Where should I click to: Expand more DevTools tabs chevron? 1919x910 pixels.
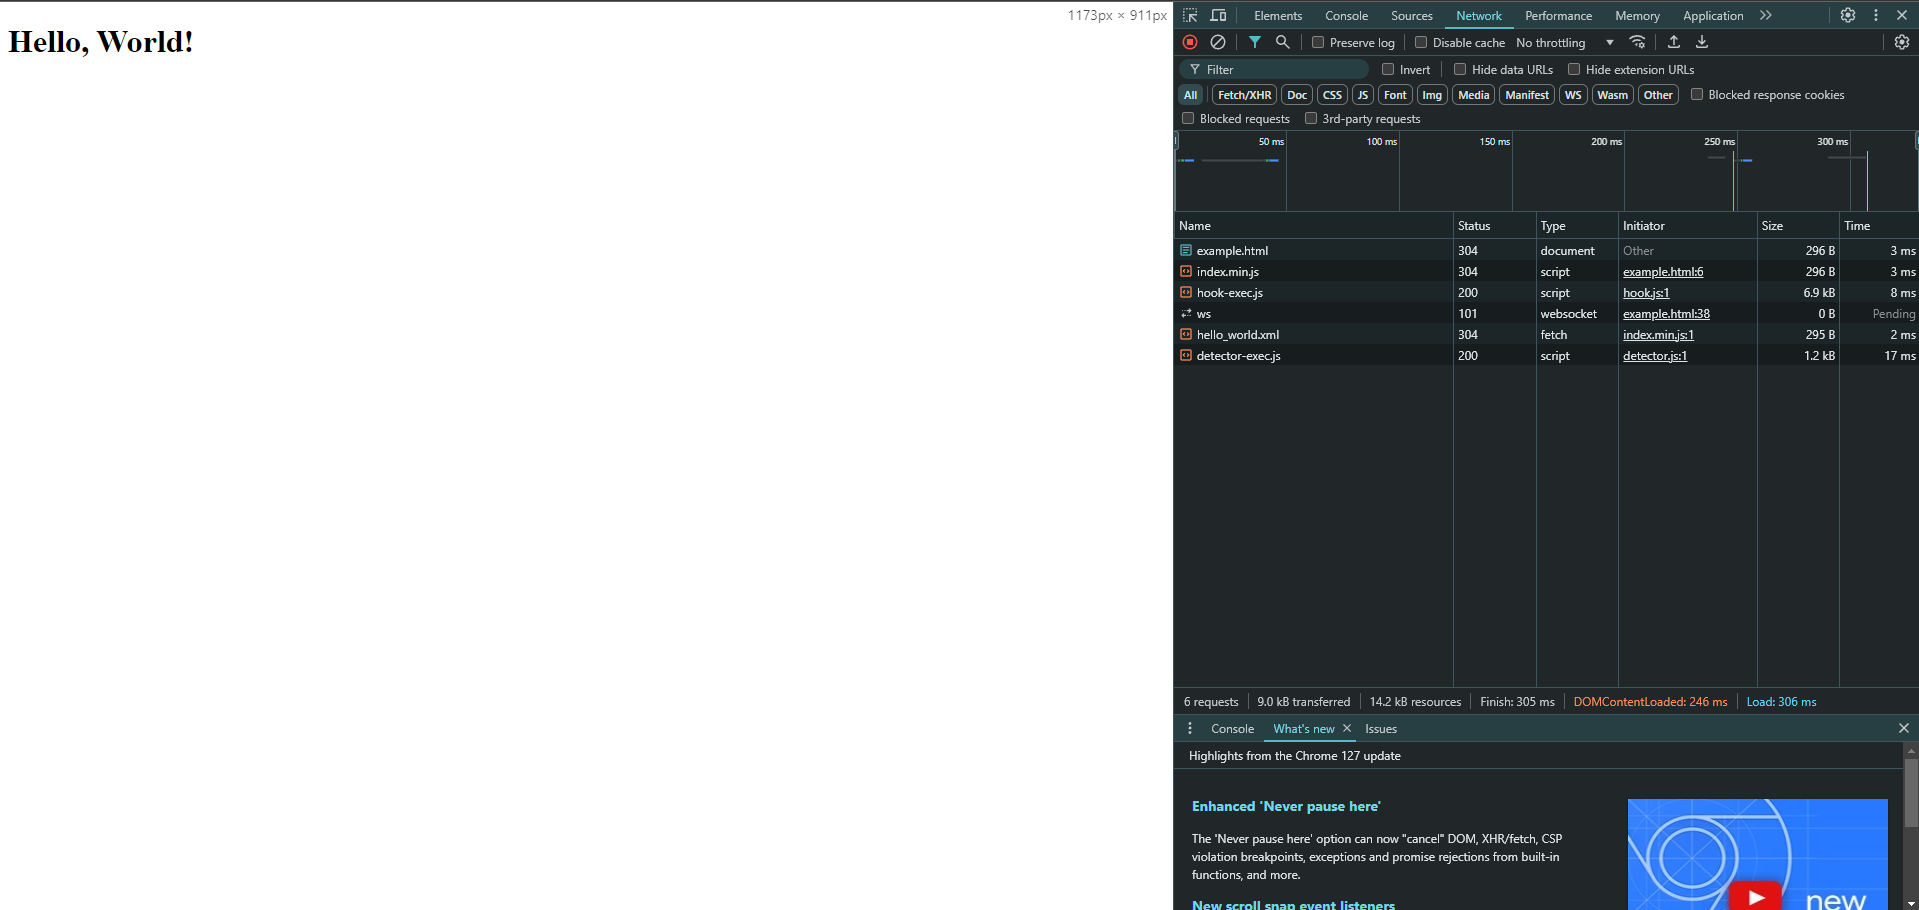click(x=1766, y=15)
